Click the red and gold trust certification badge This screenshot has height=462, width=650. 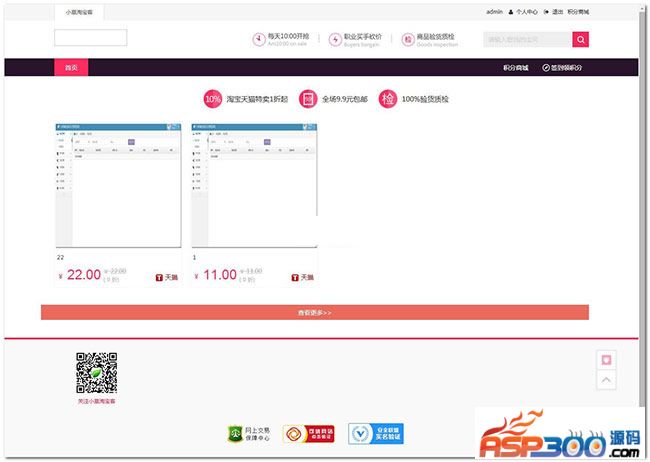point(309,434)
